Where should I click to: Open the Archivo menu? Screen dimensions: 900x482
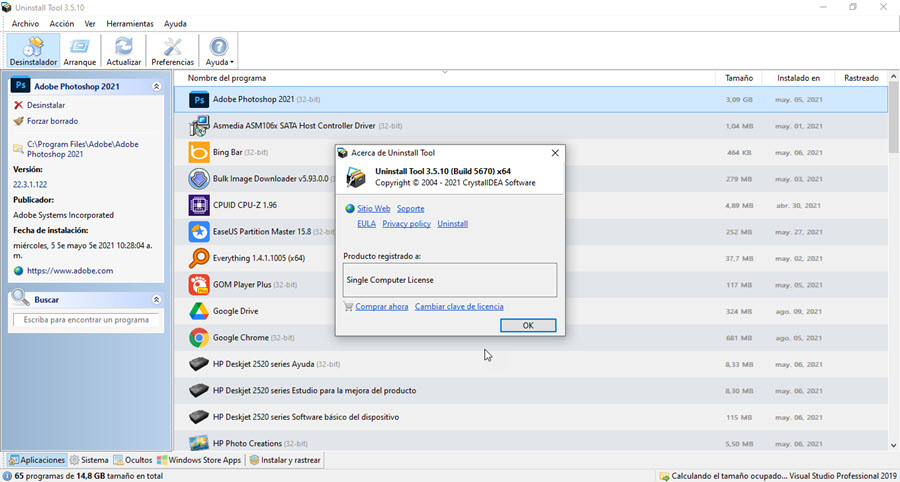pyautogui.click(x=25, y=24)
